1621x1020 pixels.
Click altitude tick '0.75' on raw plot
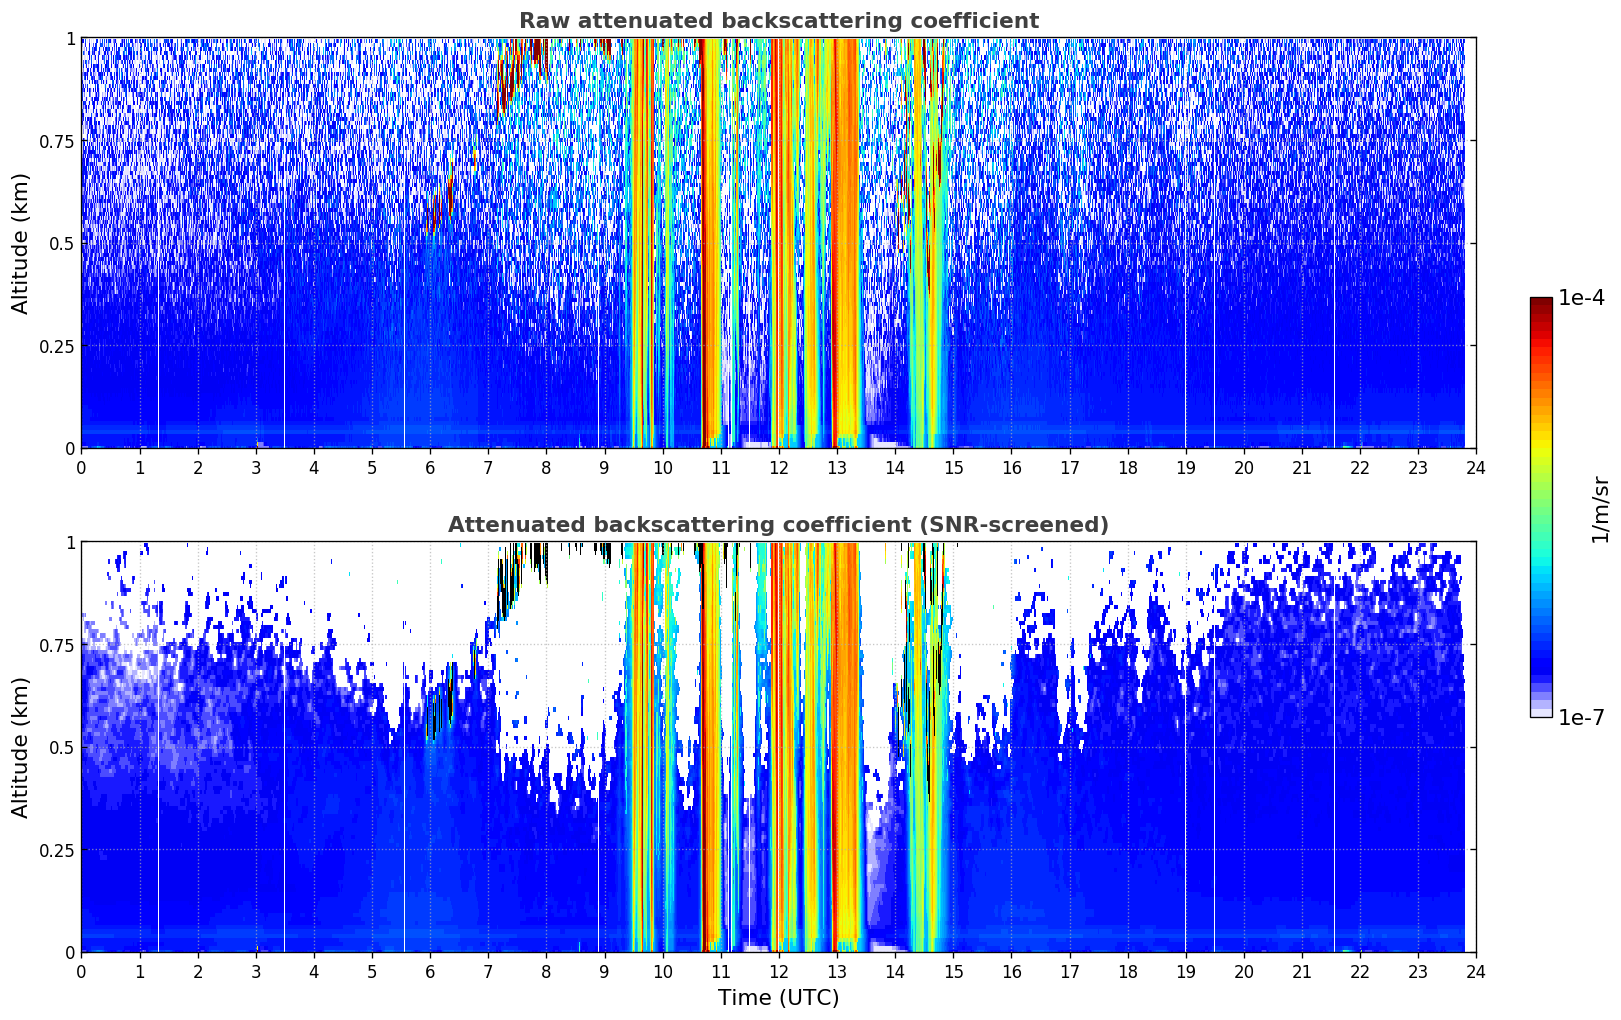pyautogui.click(x=57, y=141)
